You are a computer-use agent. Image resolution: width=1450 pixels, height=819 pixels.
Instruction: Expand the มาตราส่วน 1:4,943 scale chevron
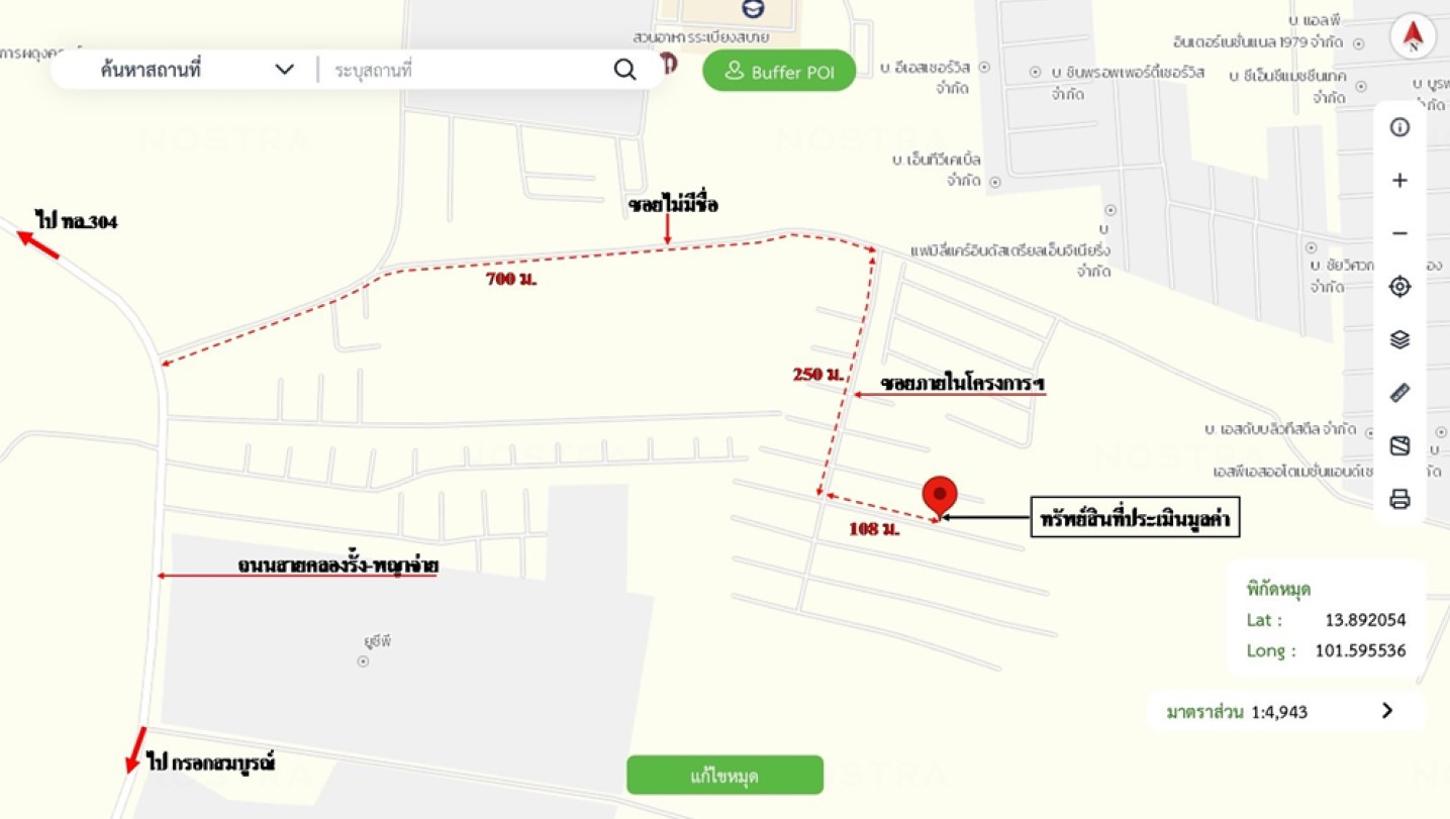1387,711
